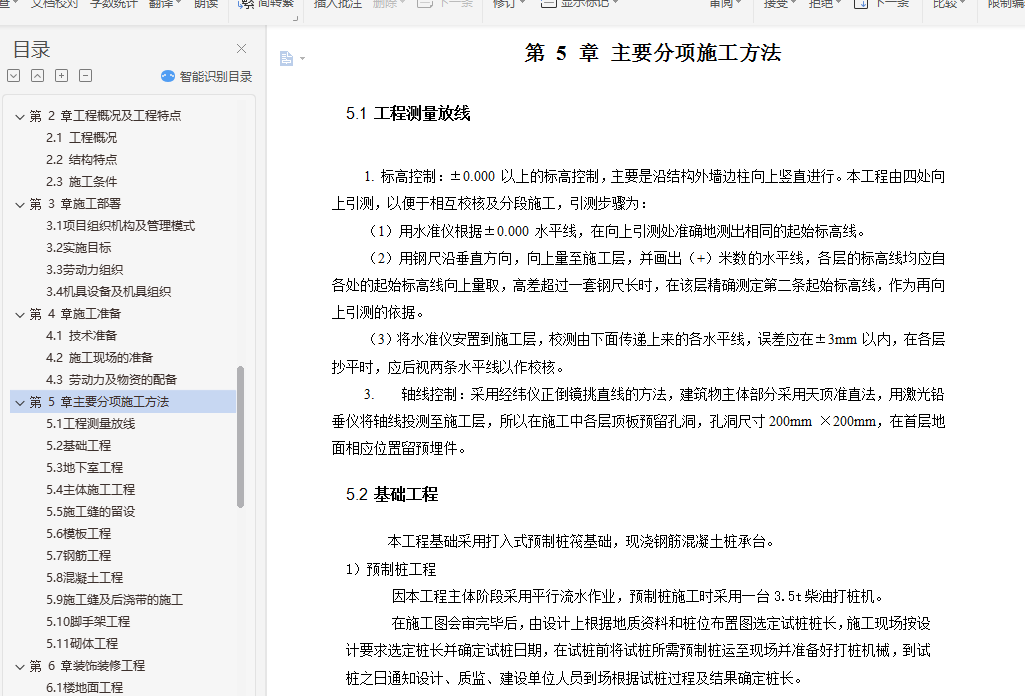Click the heading 5.1 工程测量放线 in document

click(x=408, y=114)
